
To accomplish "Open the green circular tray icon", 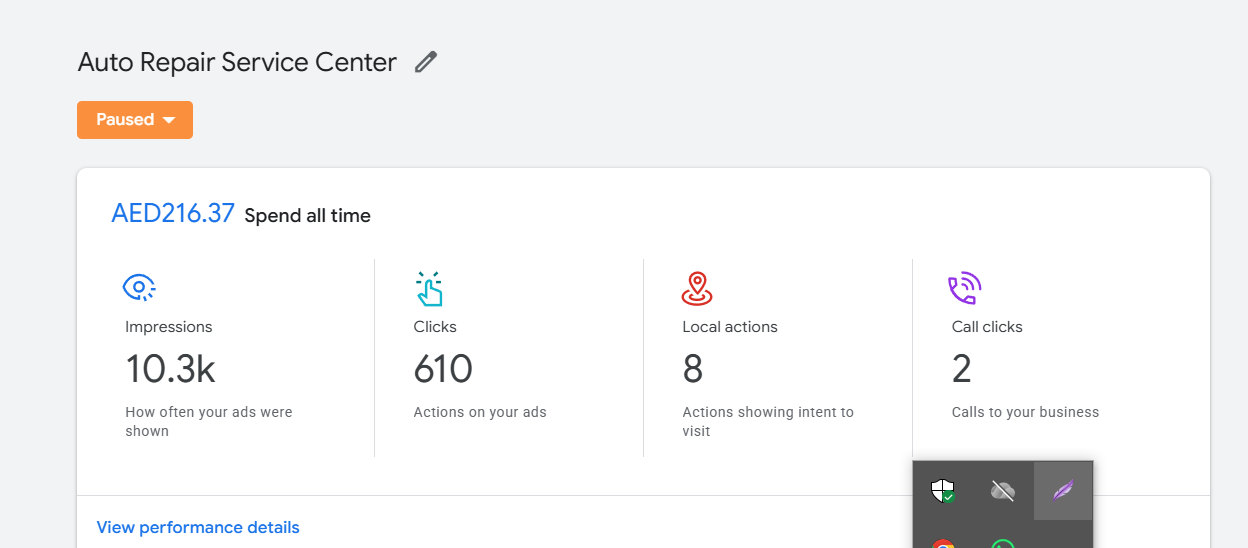I will tap(1002, 543).
